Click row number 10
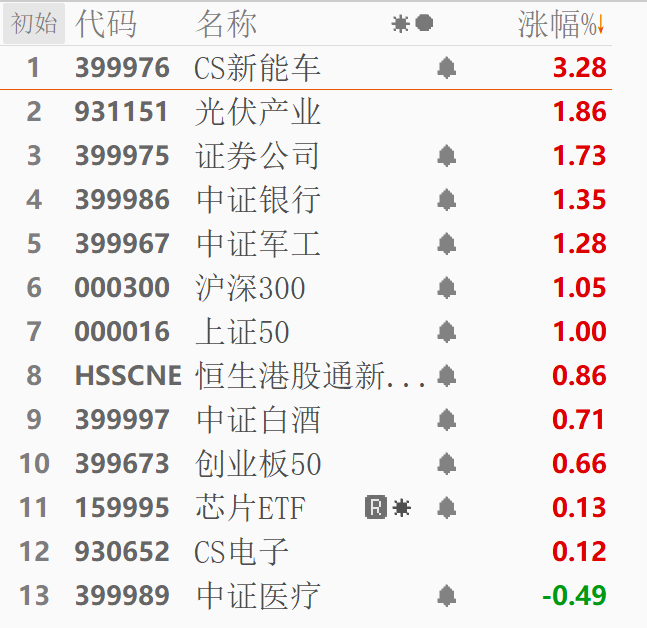 point(34,463)
